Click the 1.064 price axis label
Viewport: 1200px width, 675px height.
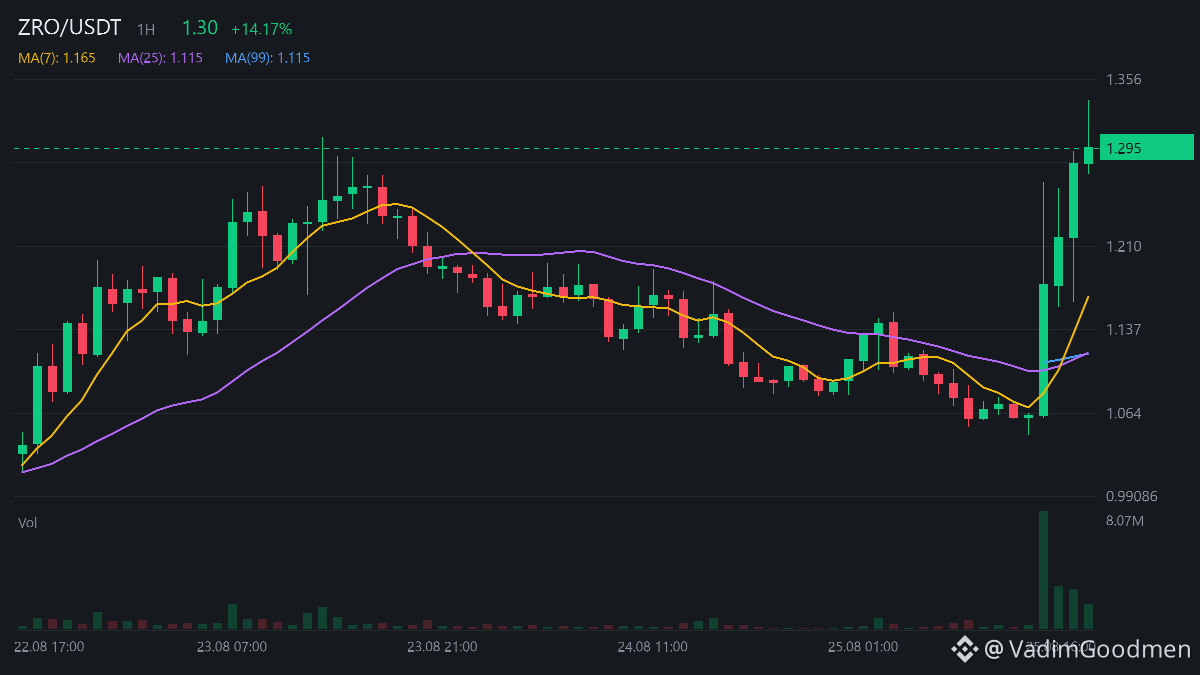pos(1124,413)
